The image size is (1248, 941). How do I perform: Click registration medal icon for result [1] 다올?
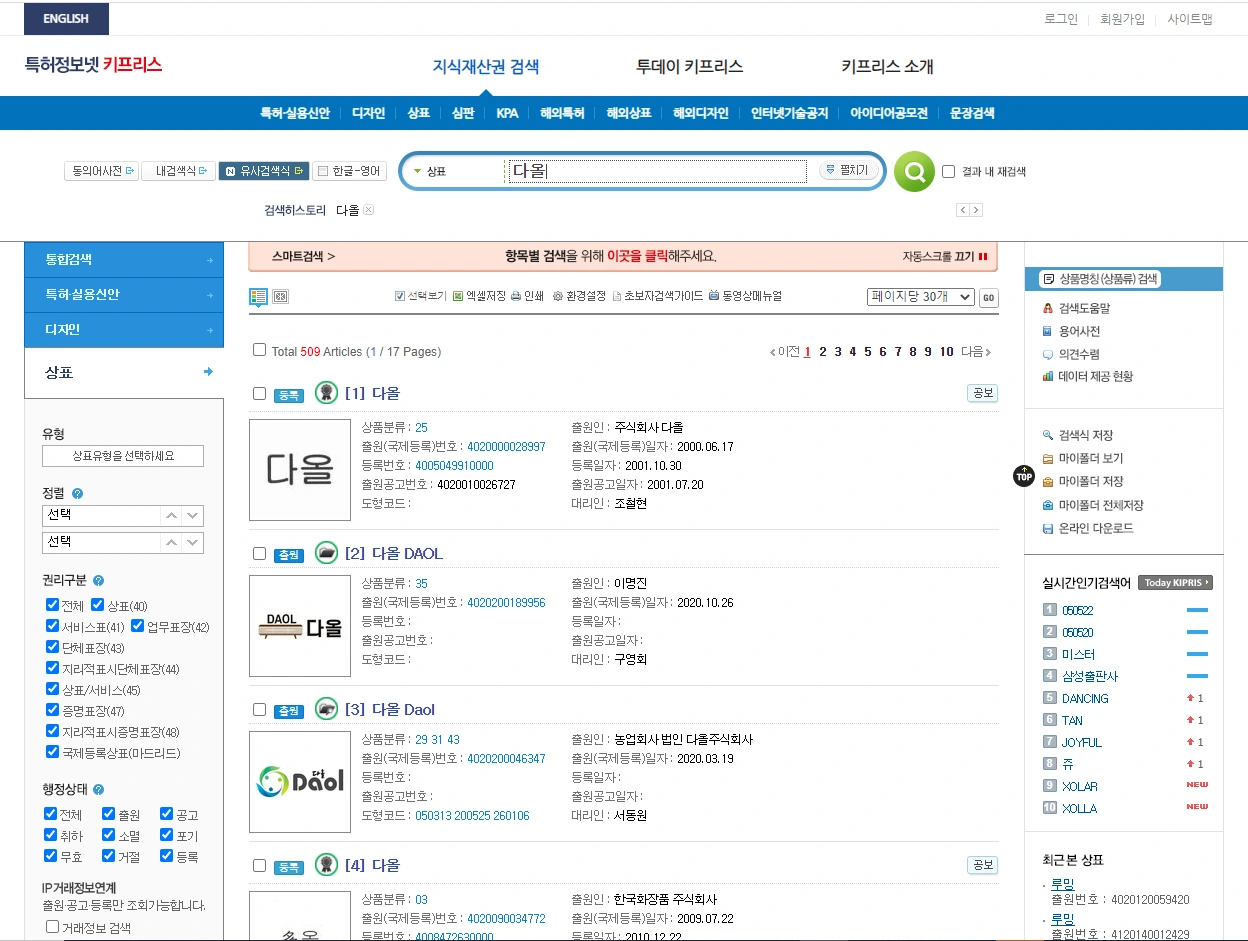coord(326,393)
